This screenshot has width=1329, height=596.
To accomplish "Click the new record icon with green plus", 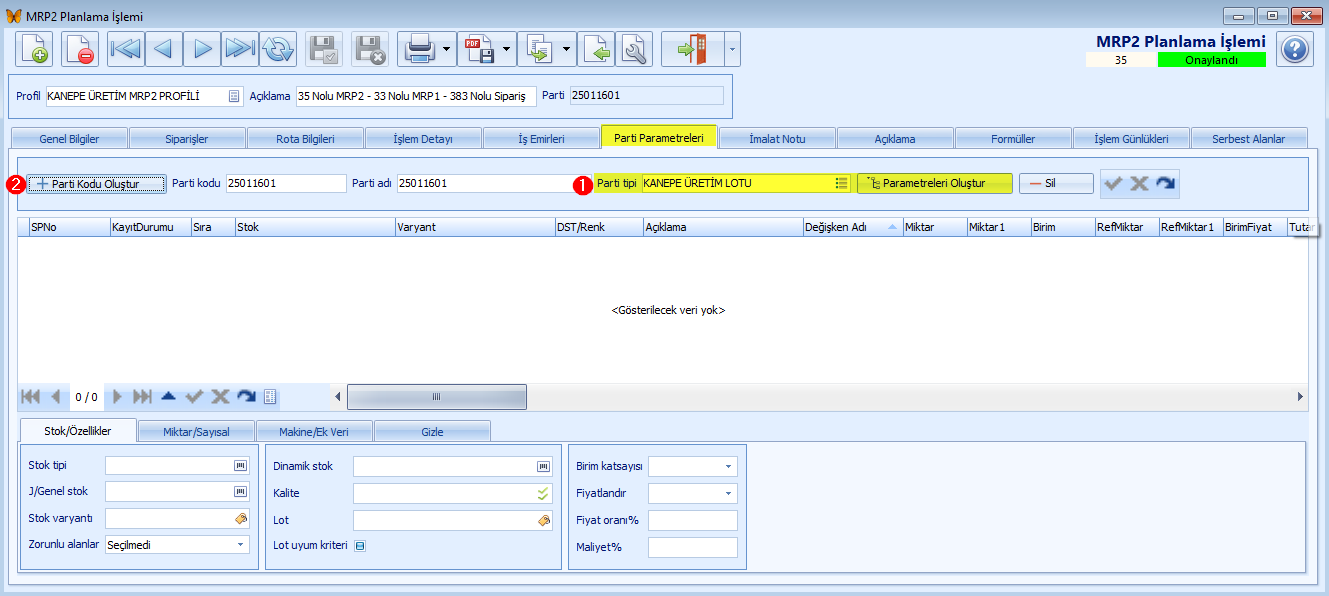I will [34, 49].
